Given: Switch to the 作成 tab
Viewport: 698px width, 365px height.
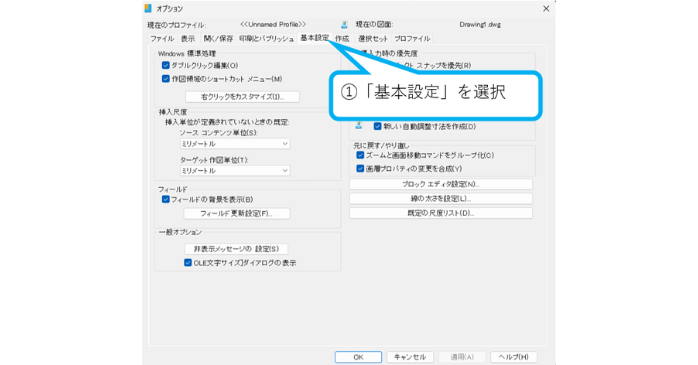Looking at the screenshot, I should (342, 39).
